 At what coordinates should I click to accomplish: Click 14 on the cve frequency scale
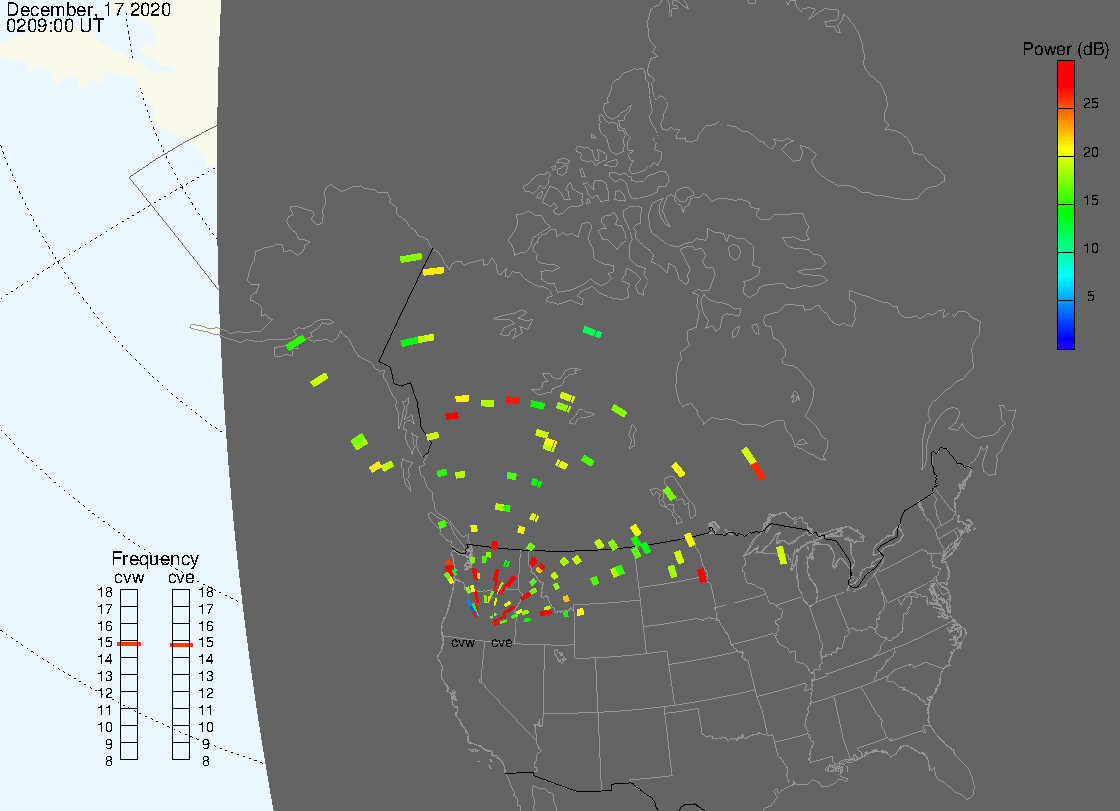click(206, 660)
